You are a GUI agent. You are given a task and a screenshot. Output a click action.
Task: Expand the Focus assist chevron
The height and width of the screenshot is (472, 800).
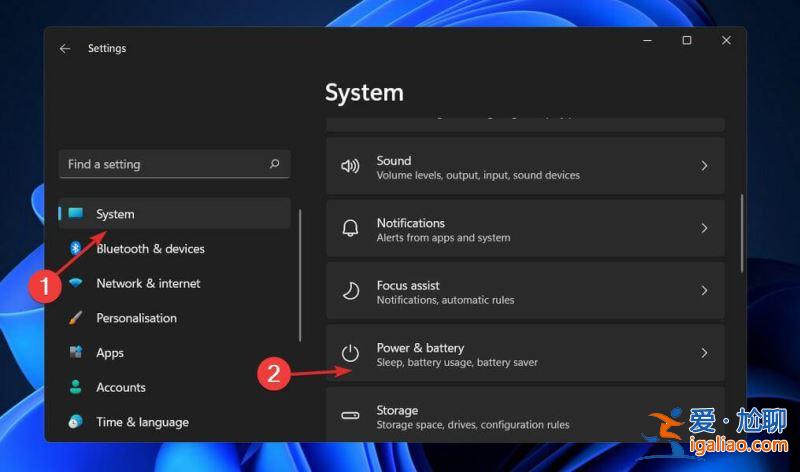(704, 290)
